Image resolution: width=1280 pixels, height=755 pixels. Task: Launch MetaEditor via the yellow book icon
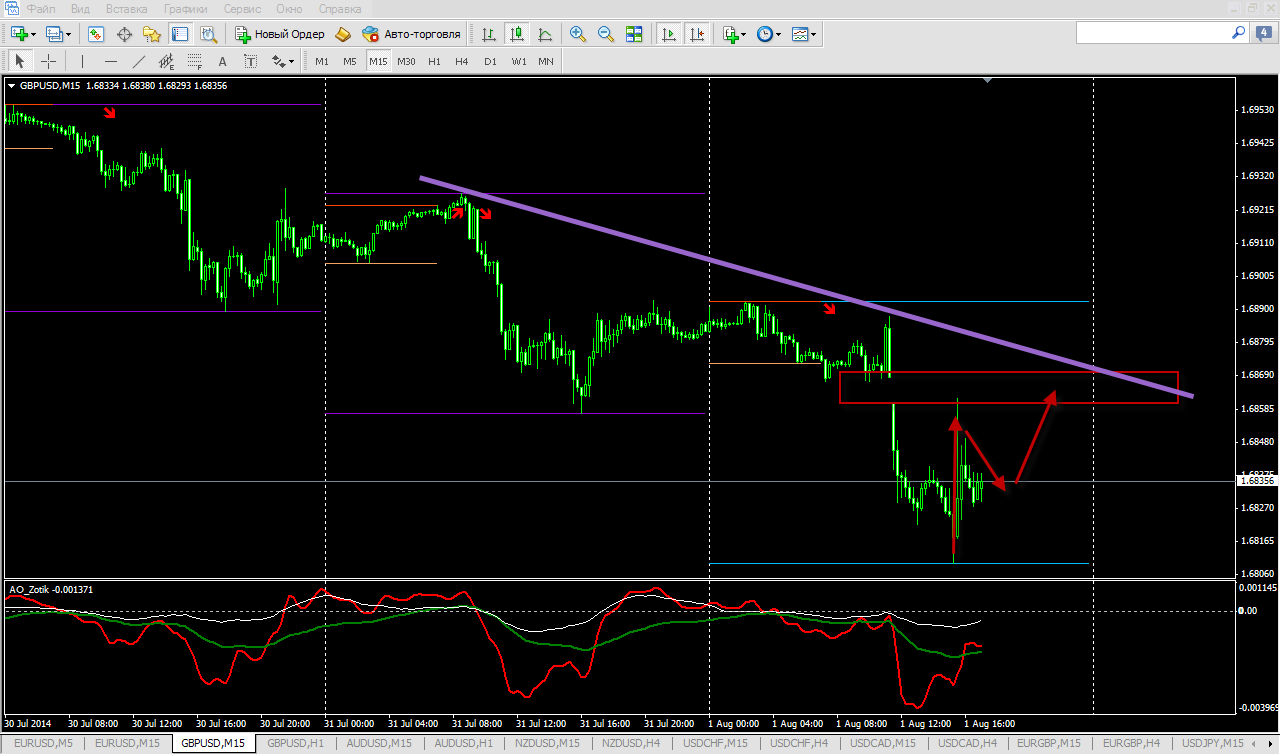coord(343,34)
